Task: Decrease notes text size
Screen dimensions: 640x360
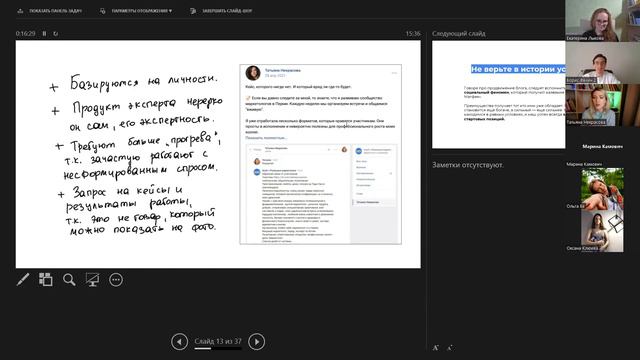Action: (x=449, y=348)
